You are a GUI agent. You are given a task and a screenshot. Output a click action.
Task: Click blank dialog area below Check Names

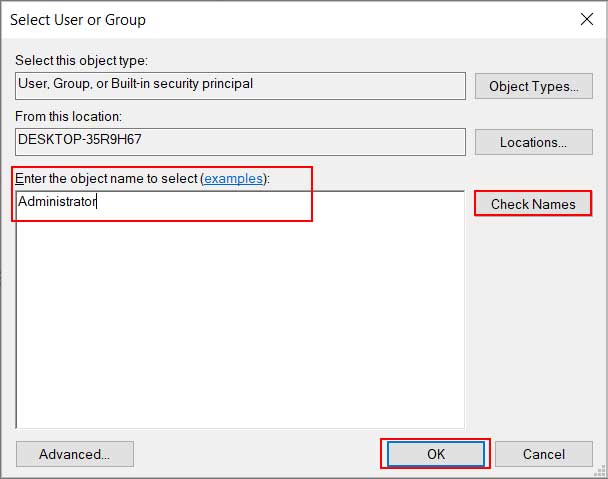click(533, 320)
